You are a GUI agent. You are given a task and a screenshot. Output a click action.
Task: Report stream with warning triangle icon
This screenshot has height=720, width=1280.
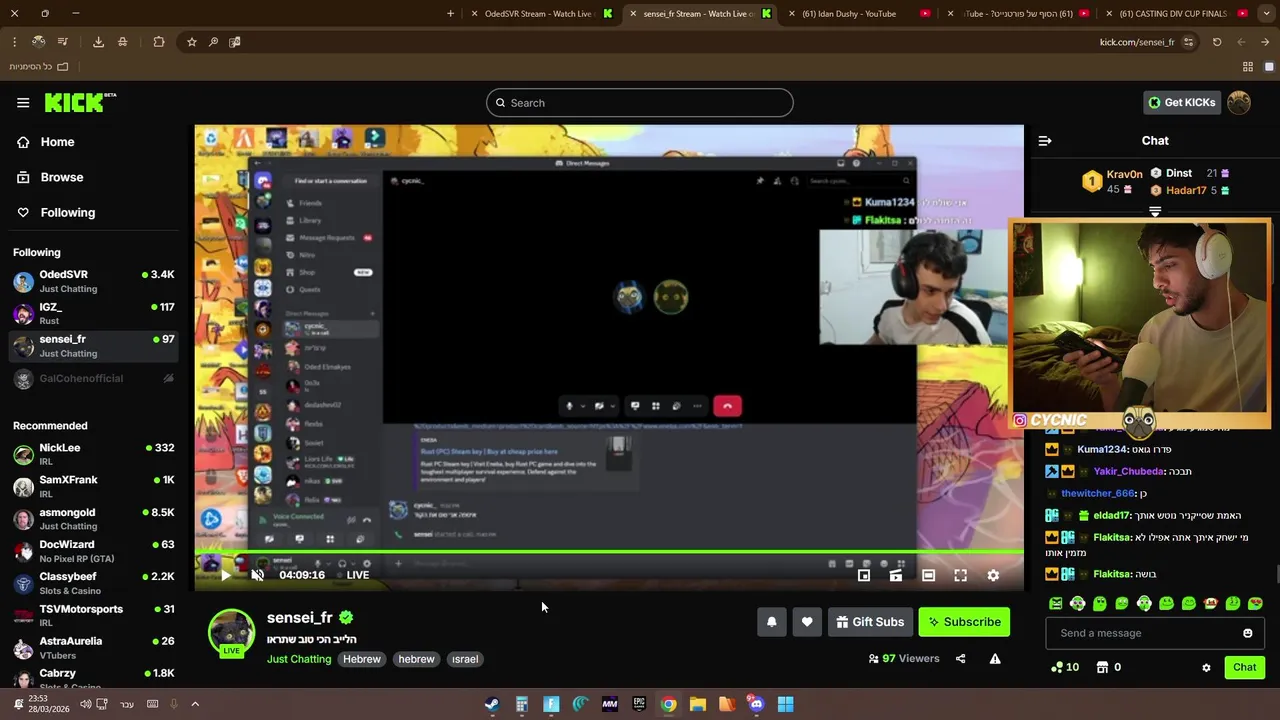pyautogui.click(x=995, y=659)
